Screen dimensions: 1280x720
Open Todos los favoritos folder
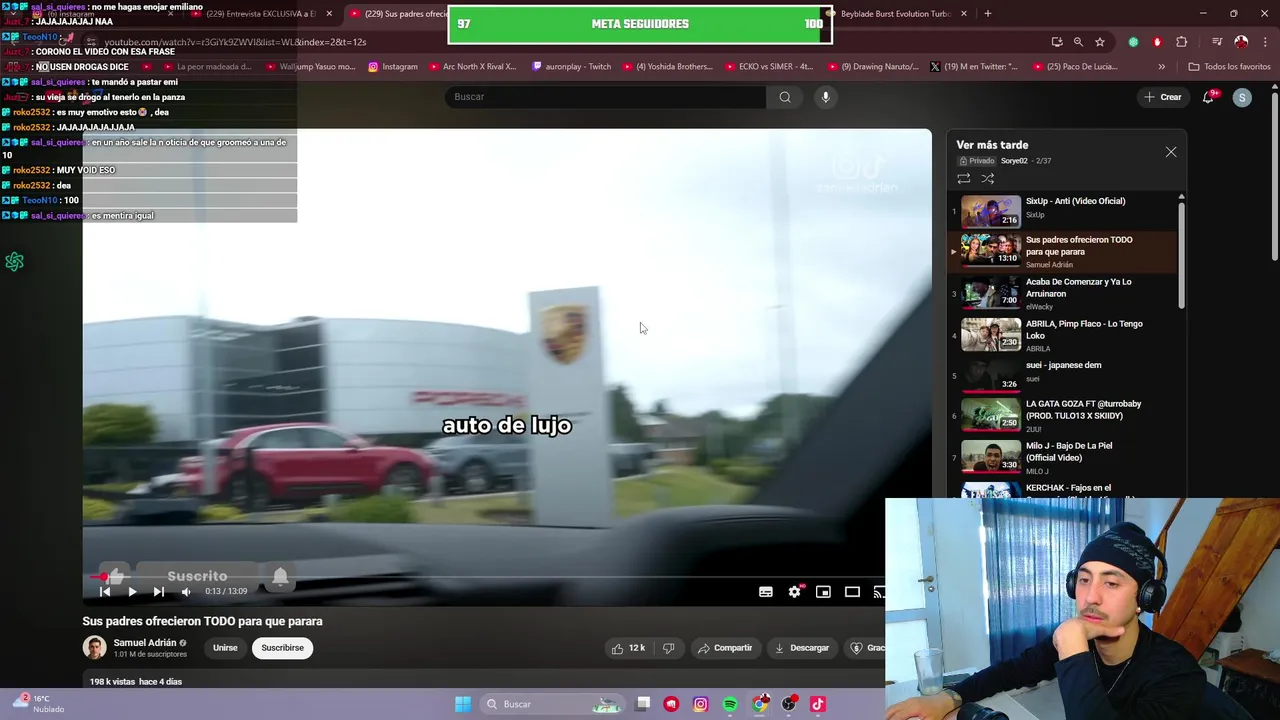point(1230,67)
